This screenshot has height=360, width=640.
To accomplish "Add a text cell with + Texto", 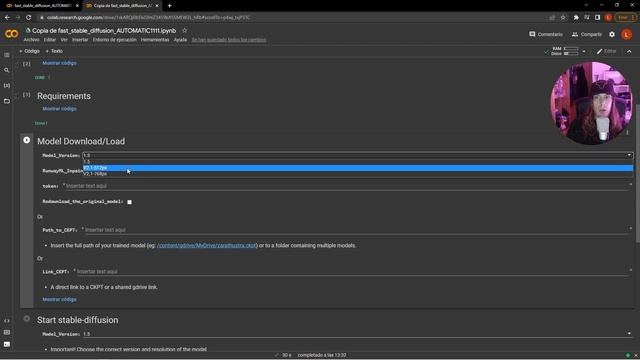I will pos(54,51).
